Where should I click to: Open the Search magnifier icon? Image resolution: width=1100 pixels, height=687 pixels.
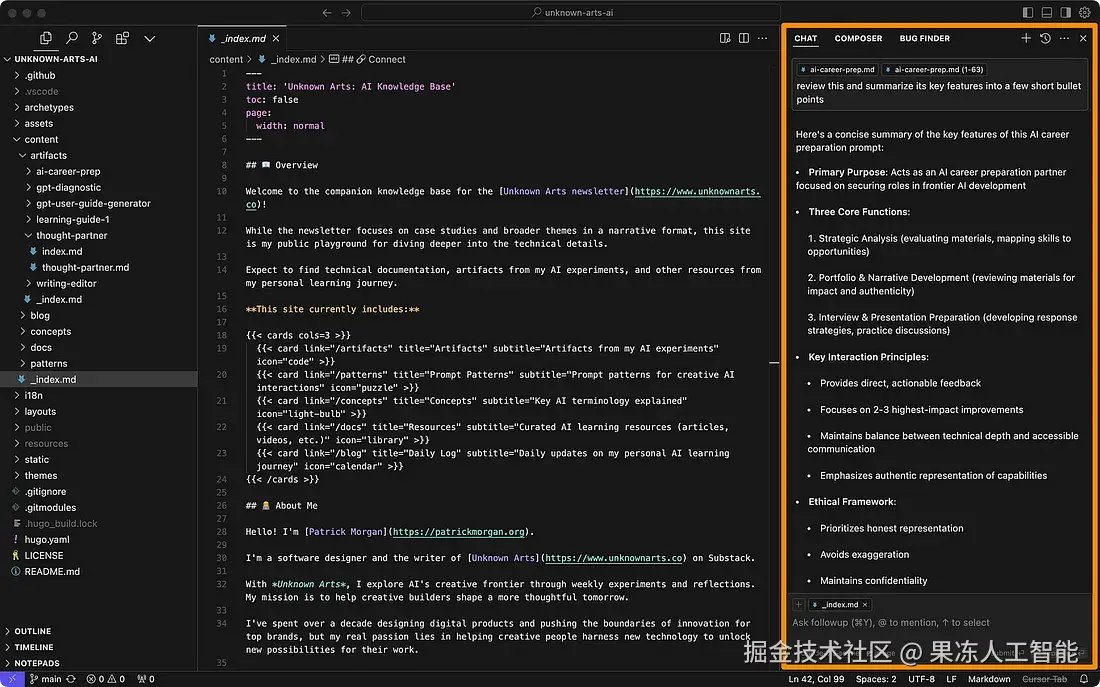pos(72,38)
